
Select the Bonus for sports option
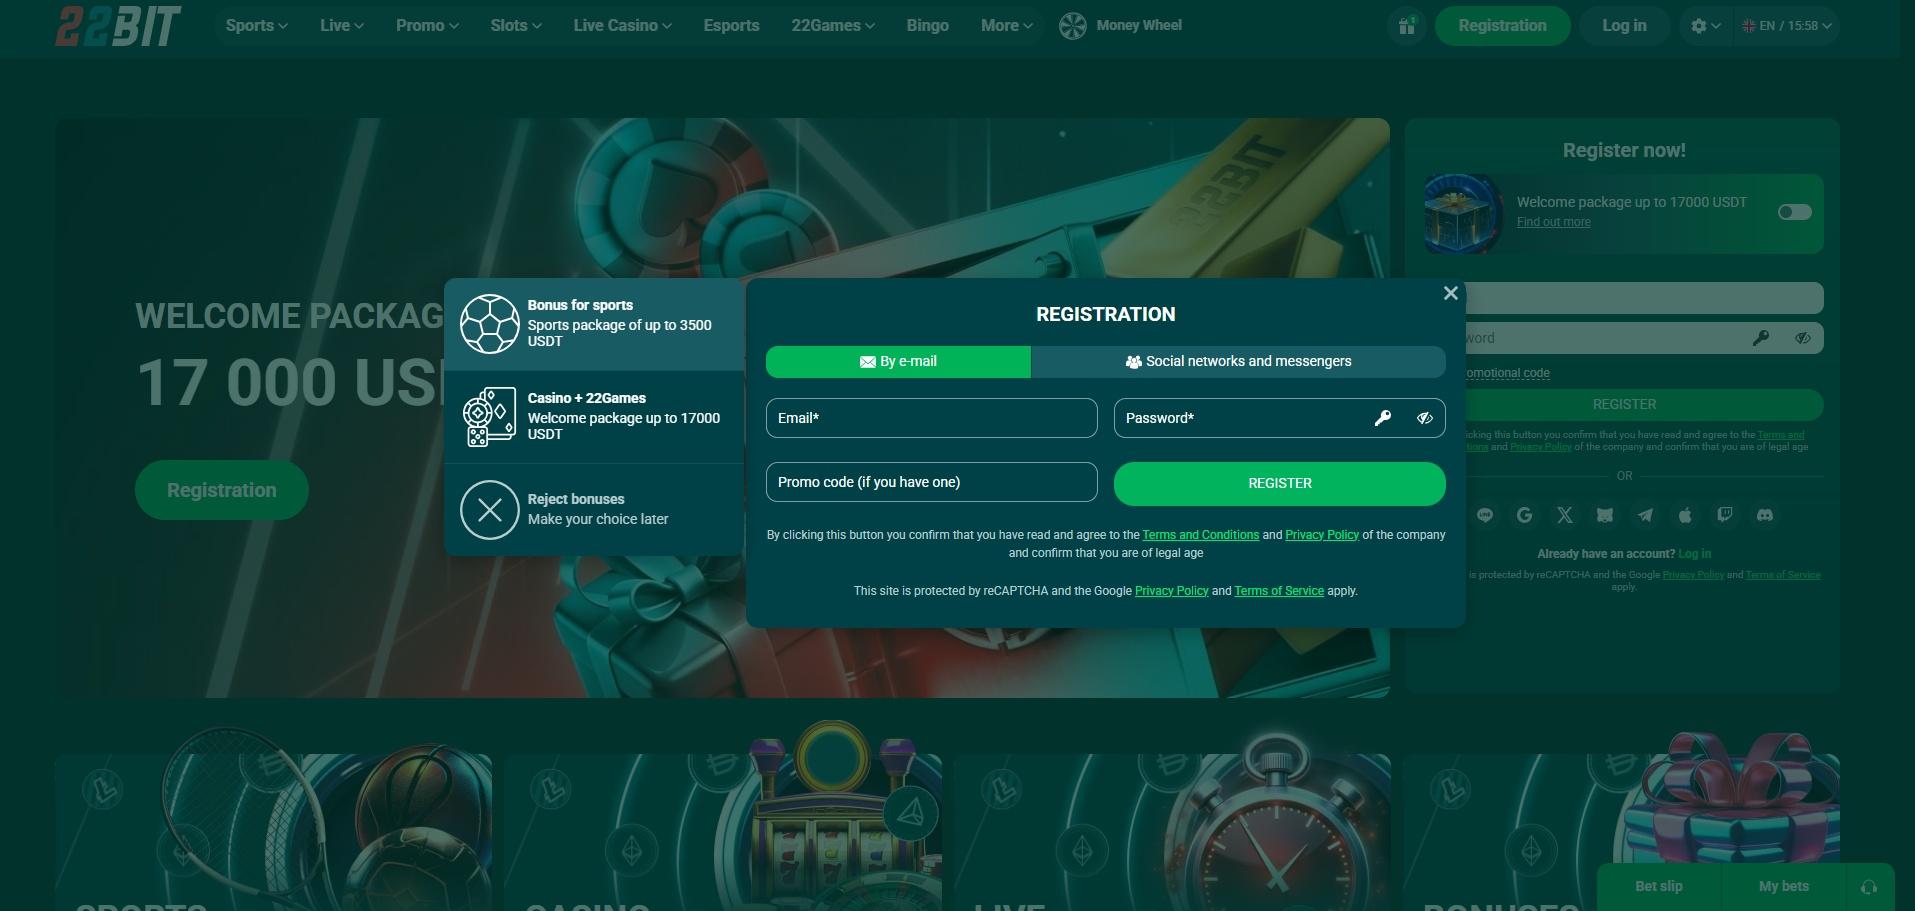pyautogui.click(x=594, y=324)
